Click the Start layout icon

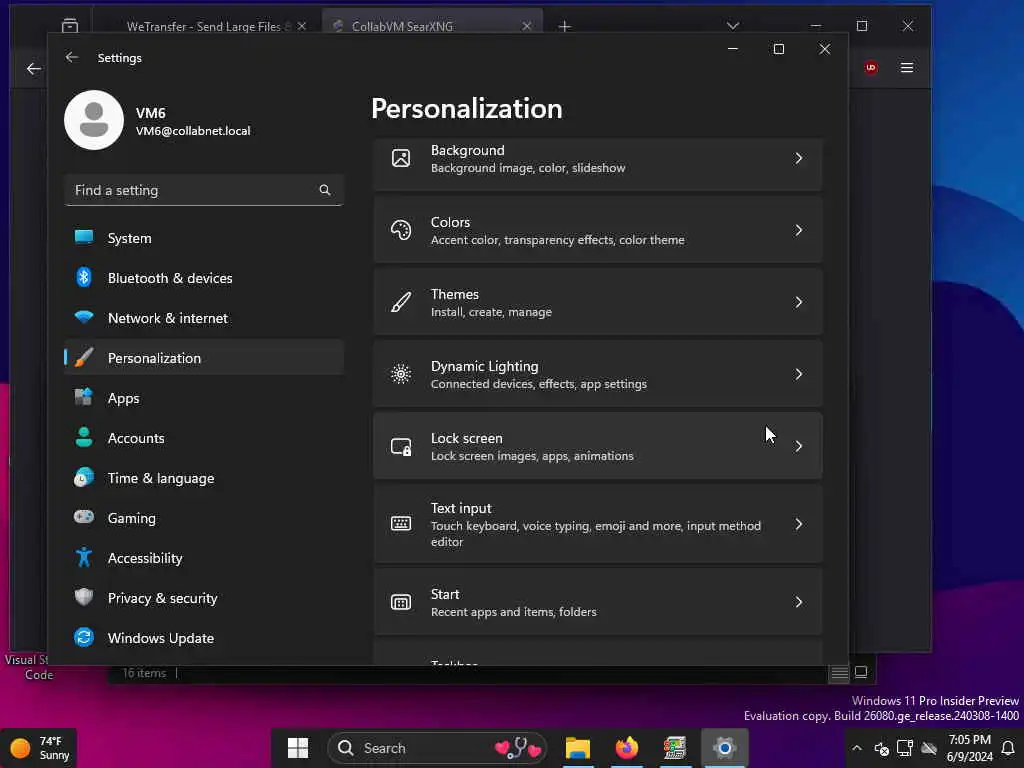point(401,602)
